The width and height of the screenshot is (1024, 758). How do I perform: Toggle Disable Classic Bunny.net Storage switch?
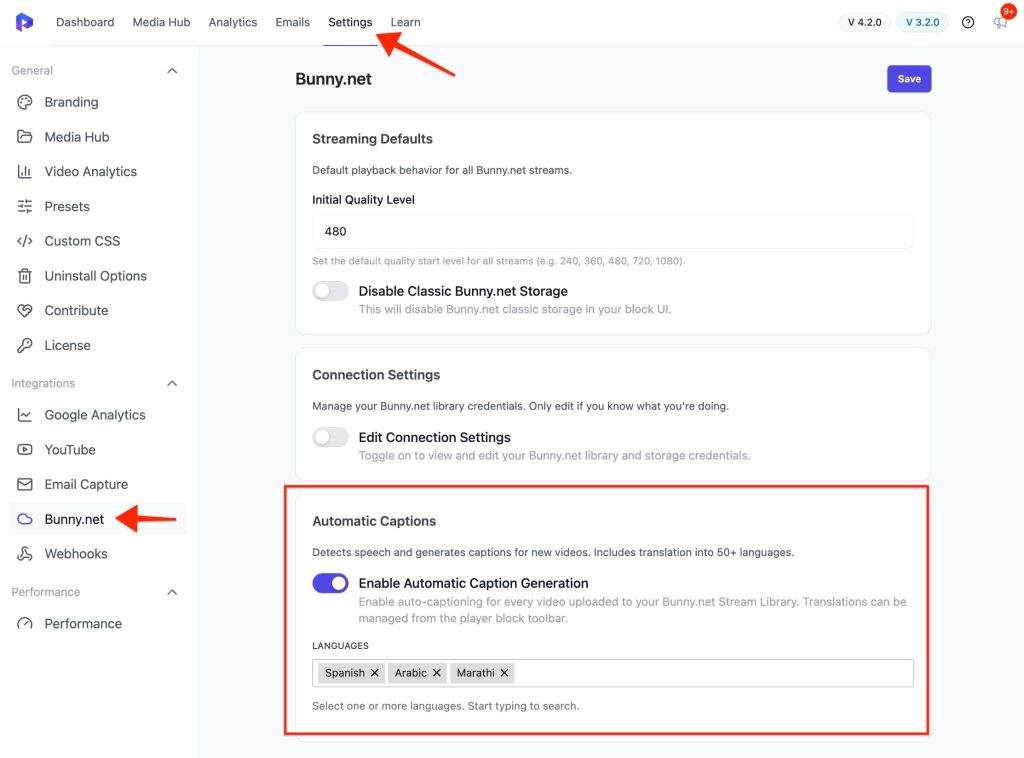(x=330, y=291)
